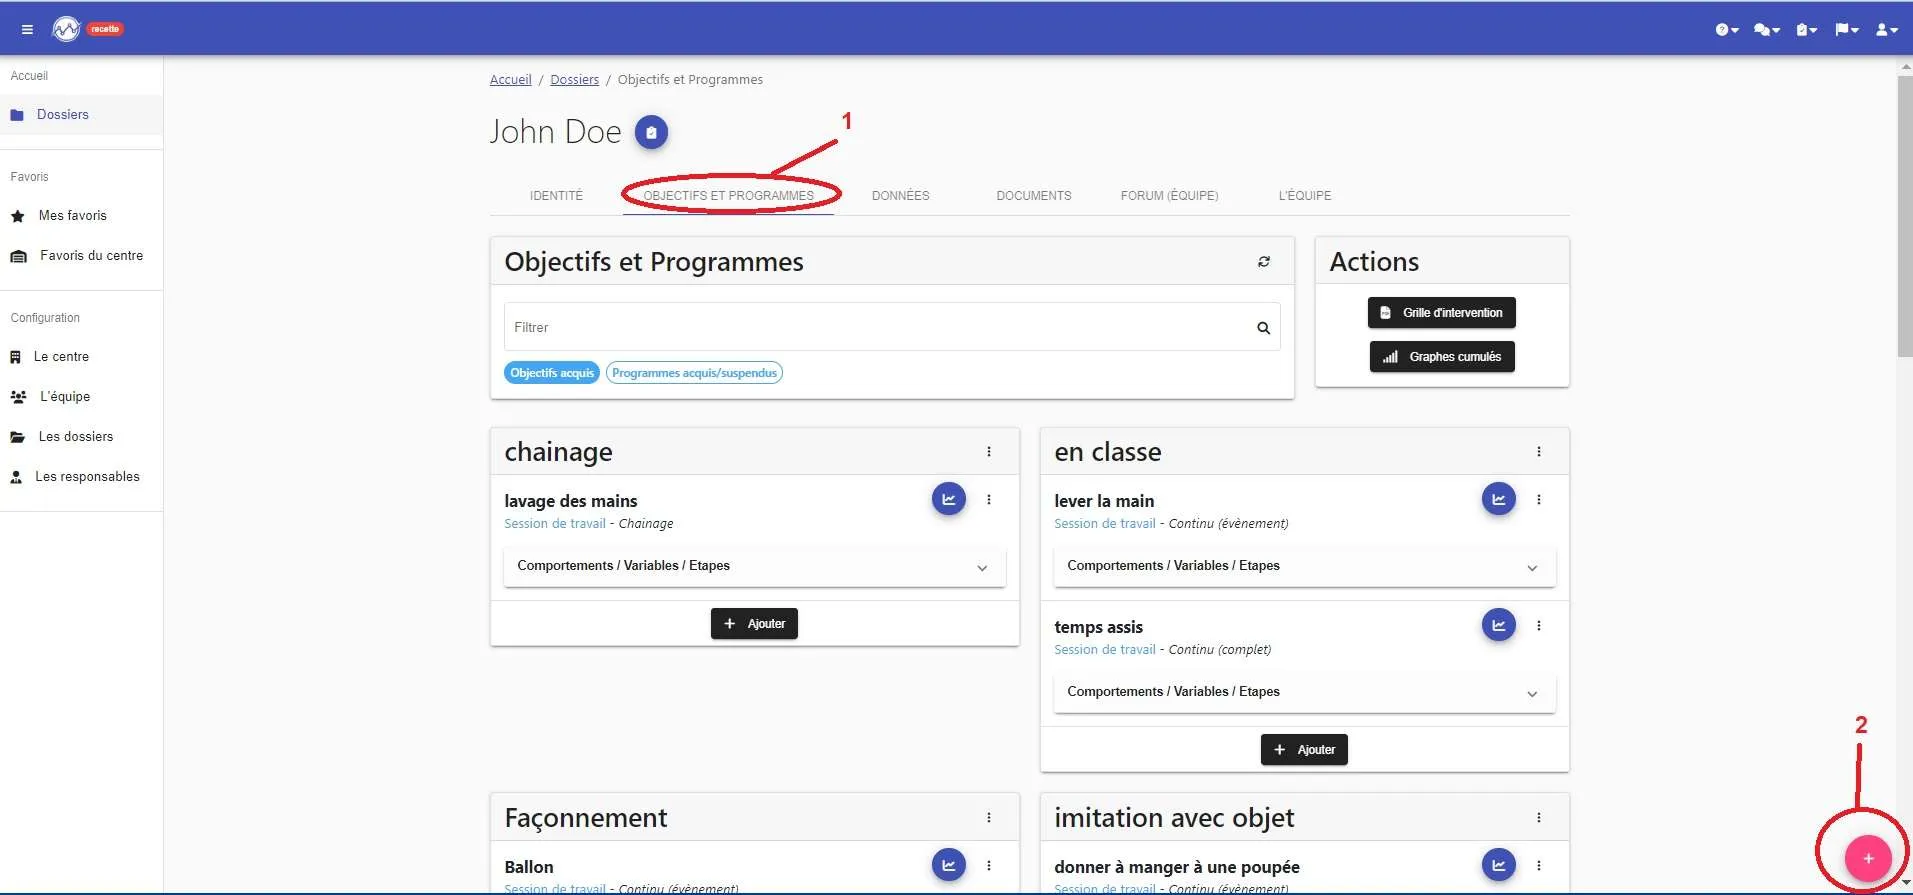Follow the Accueil breadcrumb link

(510, 80)
